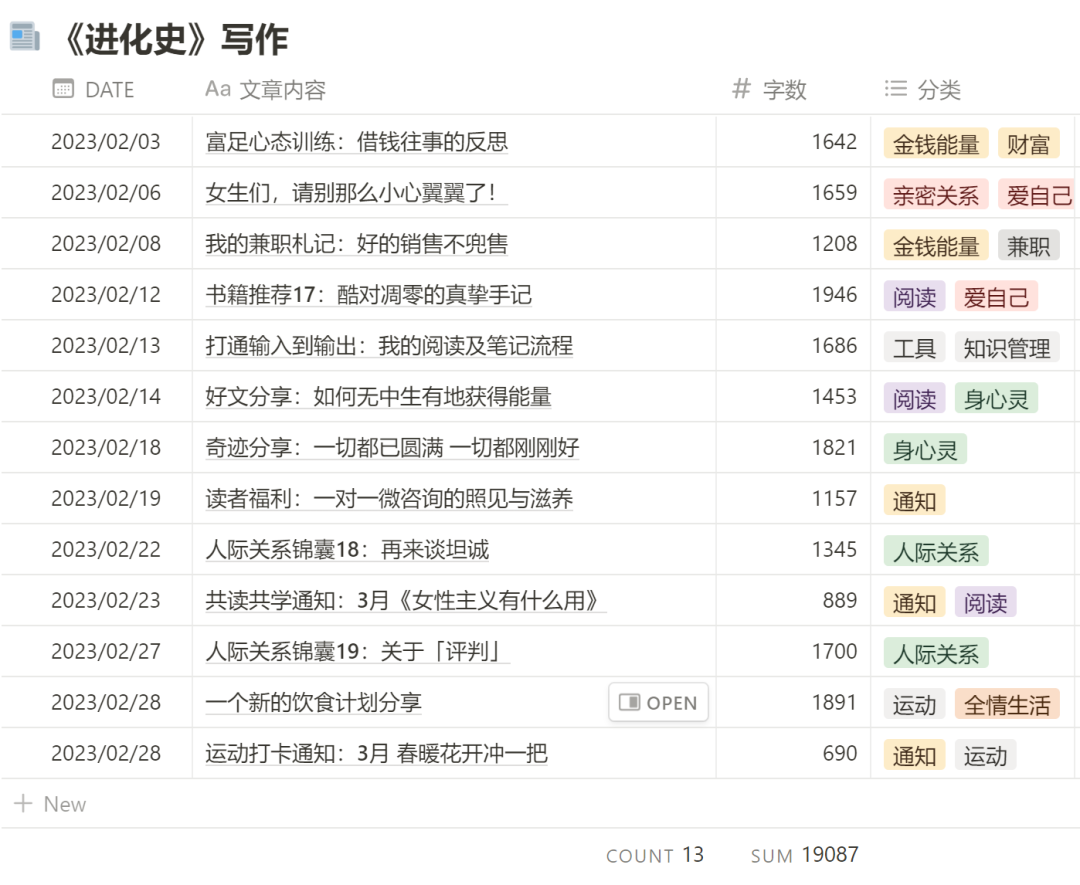Click the newspaper page icon beside the title
The width and height of the screenshot is (1080, 885).
pos(25,37)
